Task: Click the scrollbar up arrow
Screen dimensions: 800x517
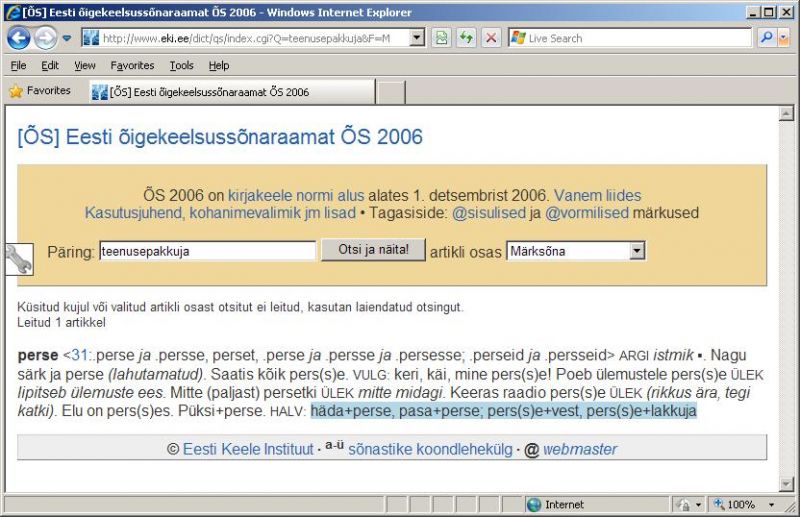Action: (x=786, y=113)
